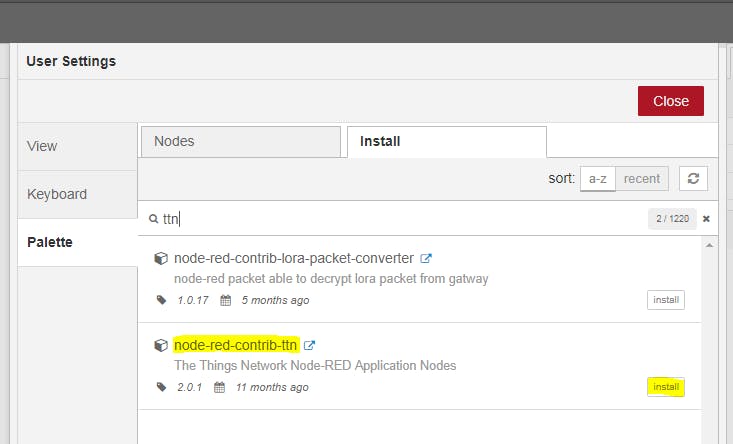This screenshot has height=444, width=733.
Task: Install node-red-contrib-lora-packet-converter
Action: coord(666,300)
